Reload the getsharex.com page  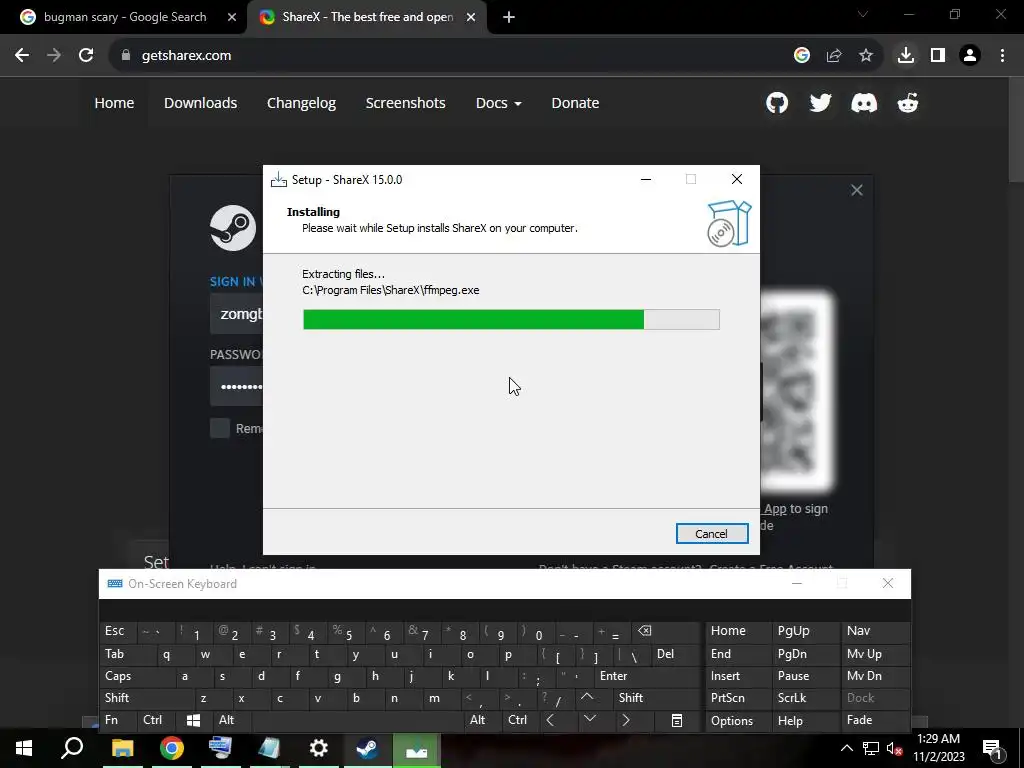coord(86,56)
